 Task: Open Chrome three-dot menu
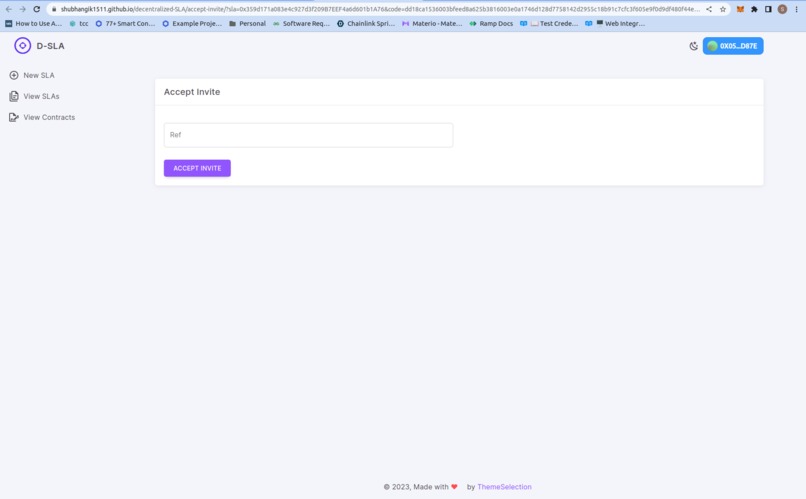pos(797,9)
